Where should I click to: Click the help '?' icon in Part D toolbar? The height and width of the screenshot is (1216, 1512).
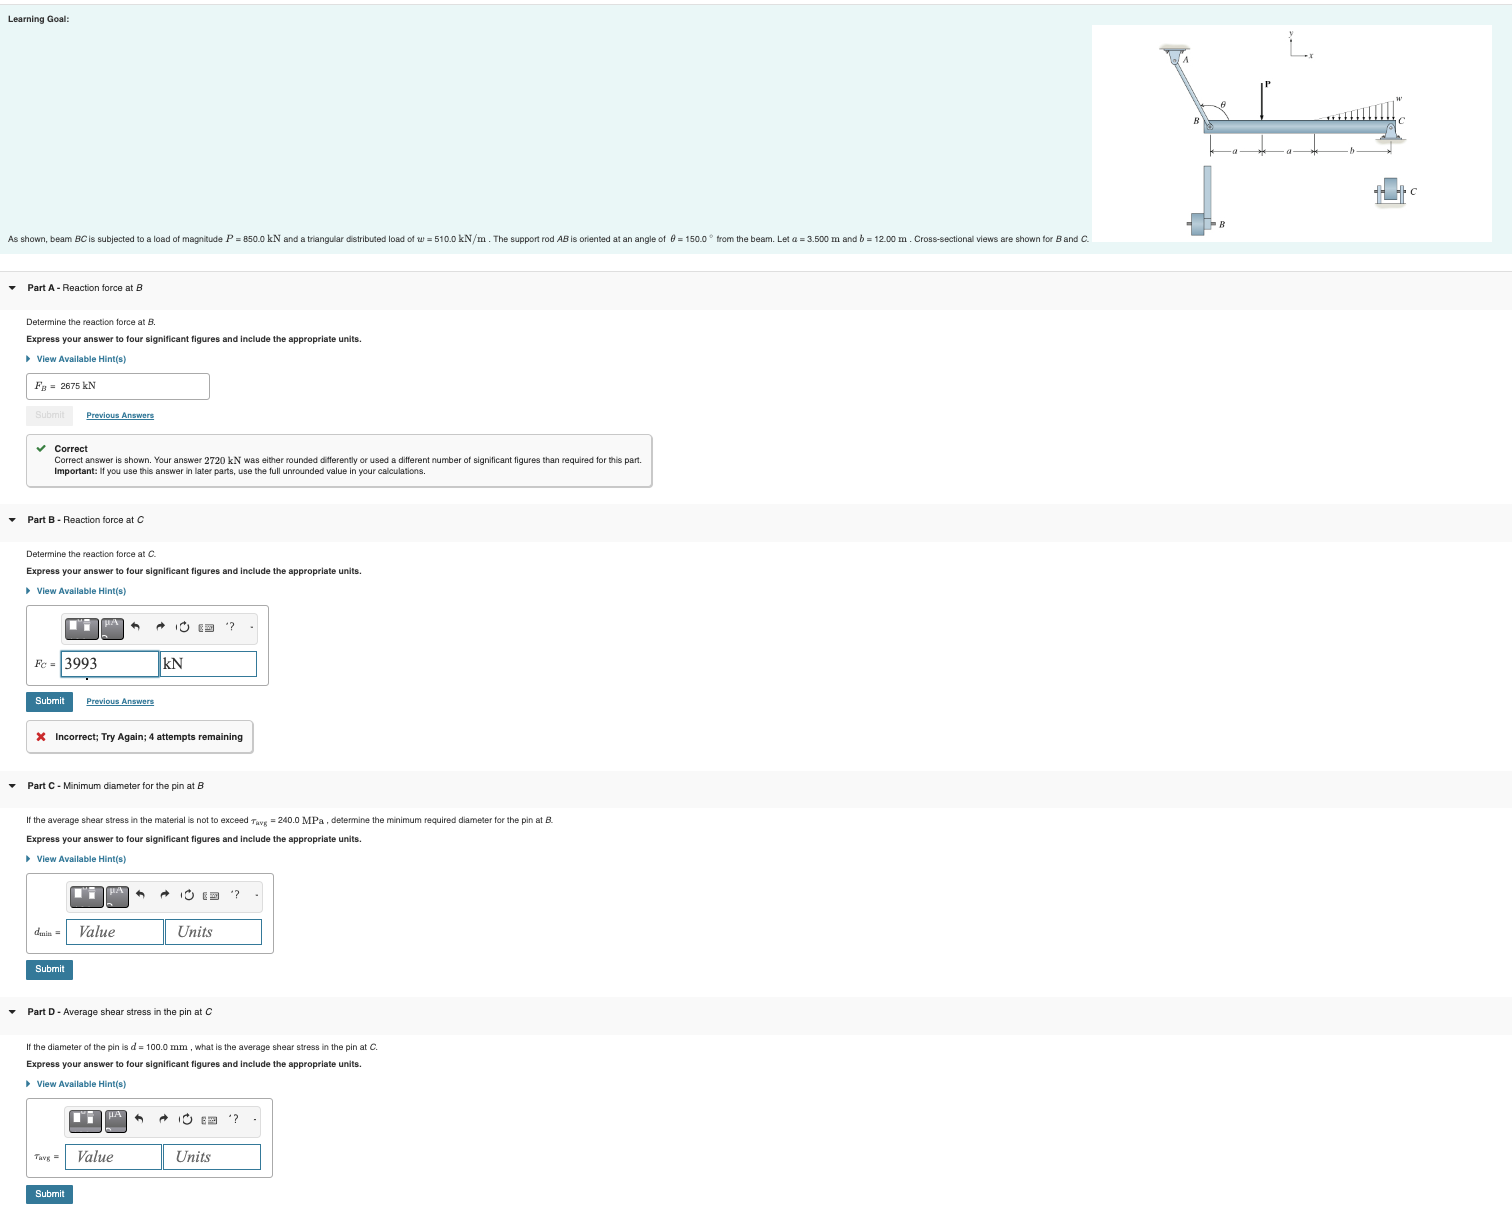pos(233,1119)
